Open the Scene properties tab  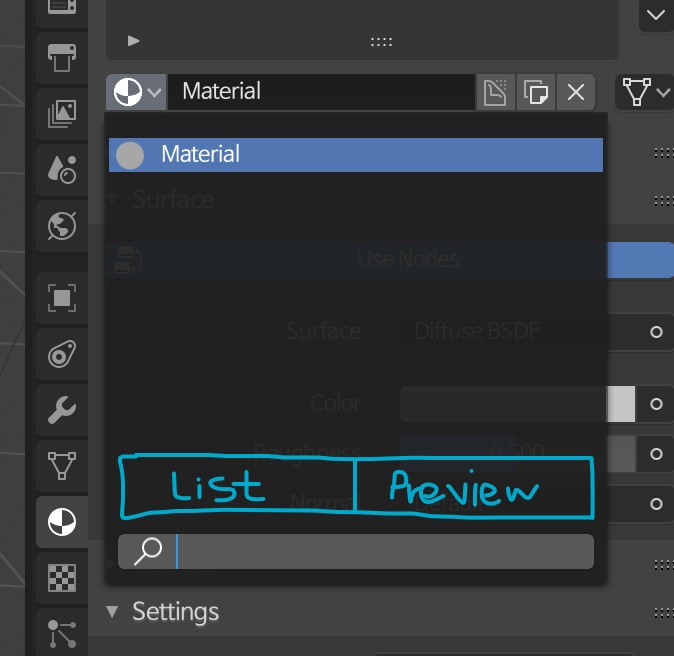pyautogui.click(x=62, y=170)
